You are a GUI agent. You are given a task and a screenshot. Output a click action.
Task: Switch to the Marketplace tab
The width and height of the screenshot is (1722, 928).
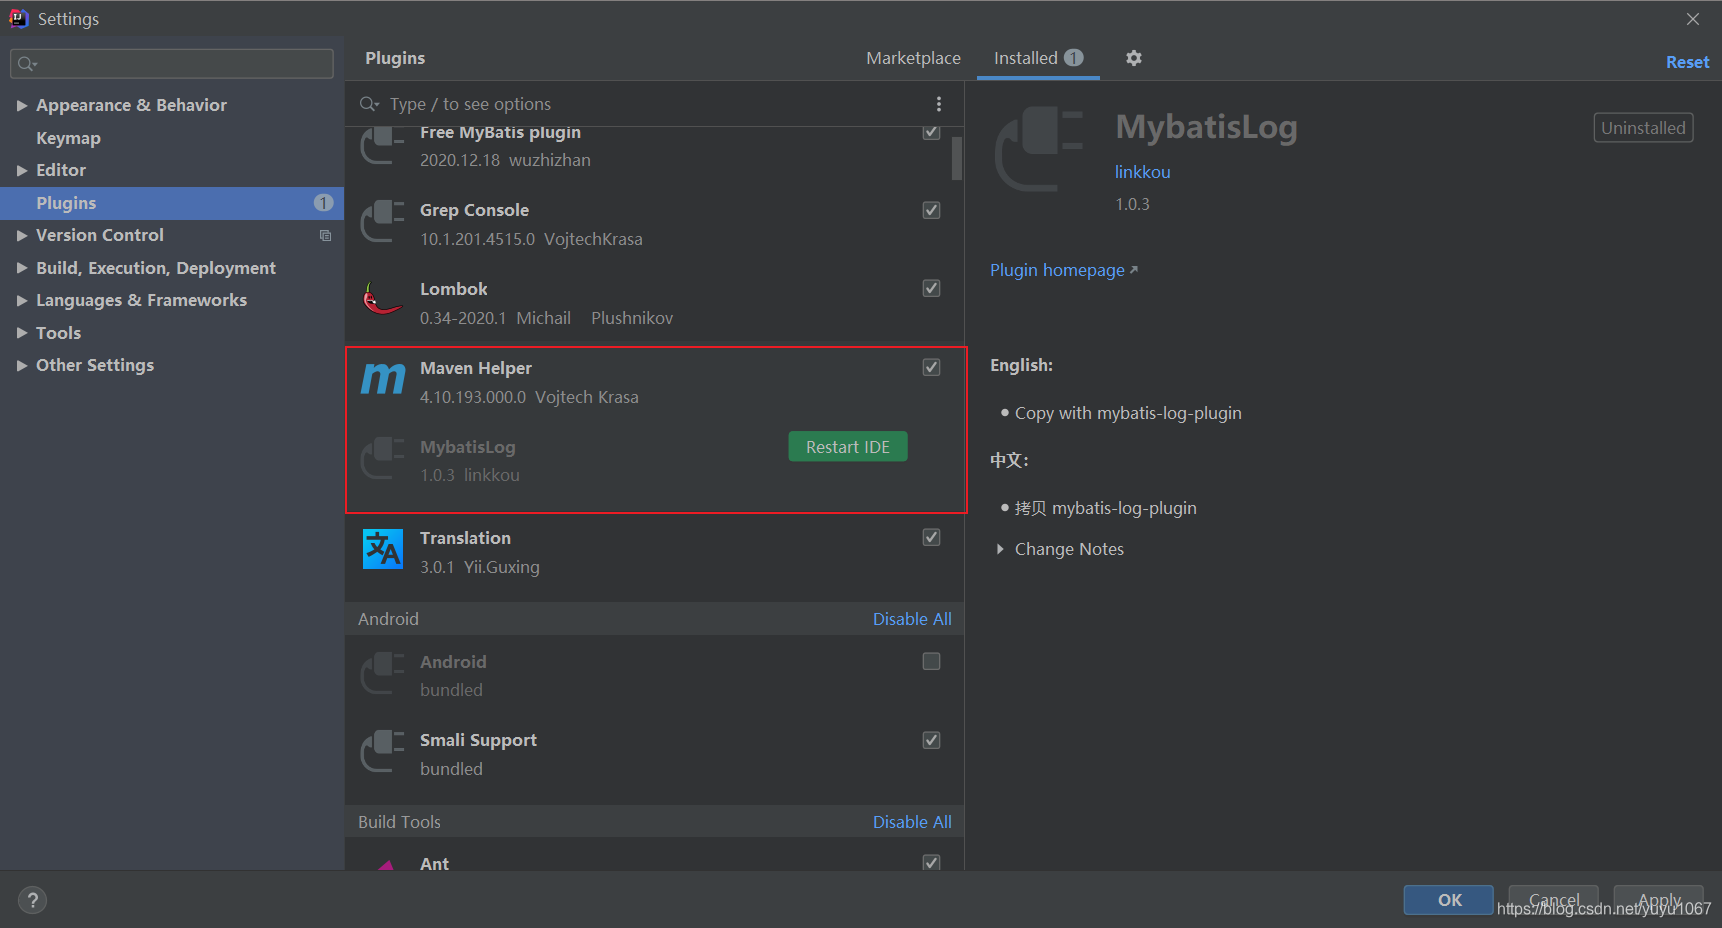(912, 58)
